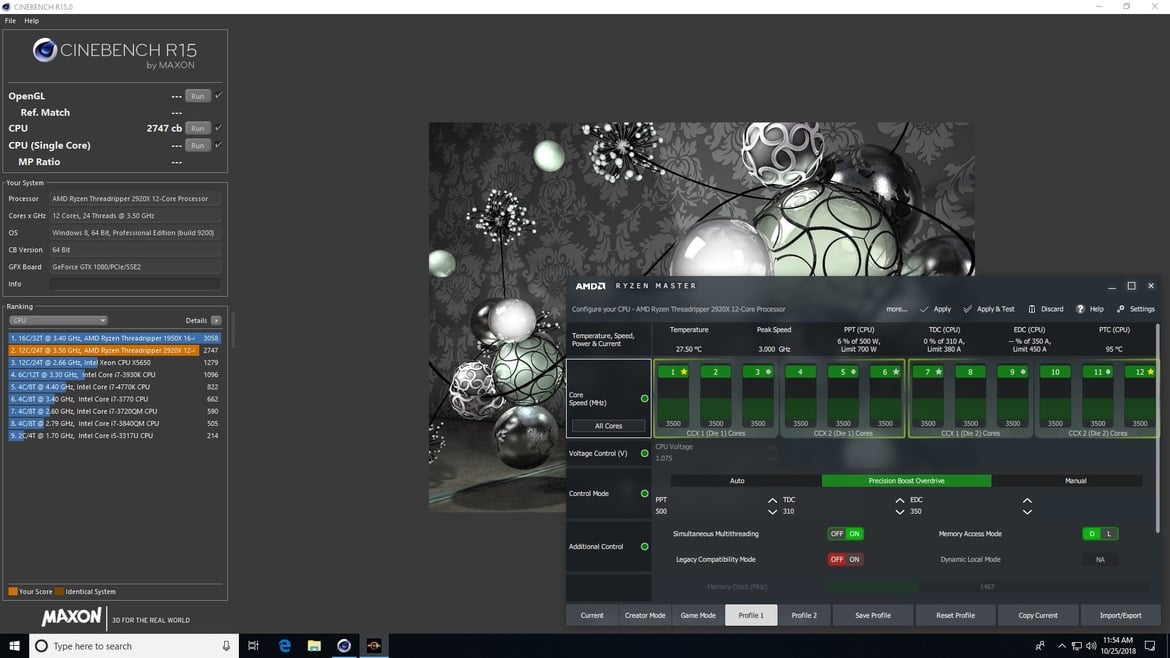Click Reset Profile button
Image resolution: width=1170 pixels, height=658 pixels.
[955, 615]
